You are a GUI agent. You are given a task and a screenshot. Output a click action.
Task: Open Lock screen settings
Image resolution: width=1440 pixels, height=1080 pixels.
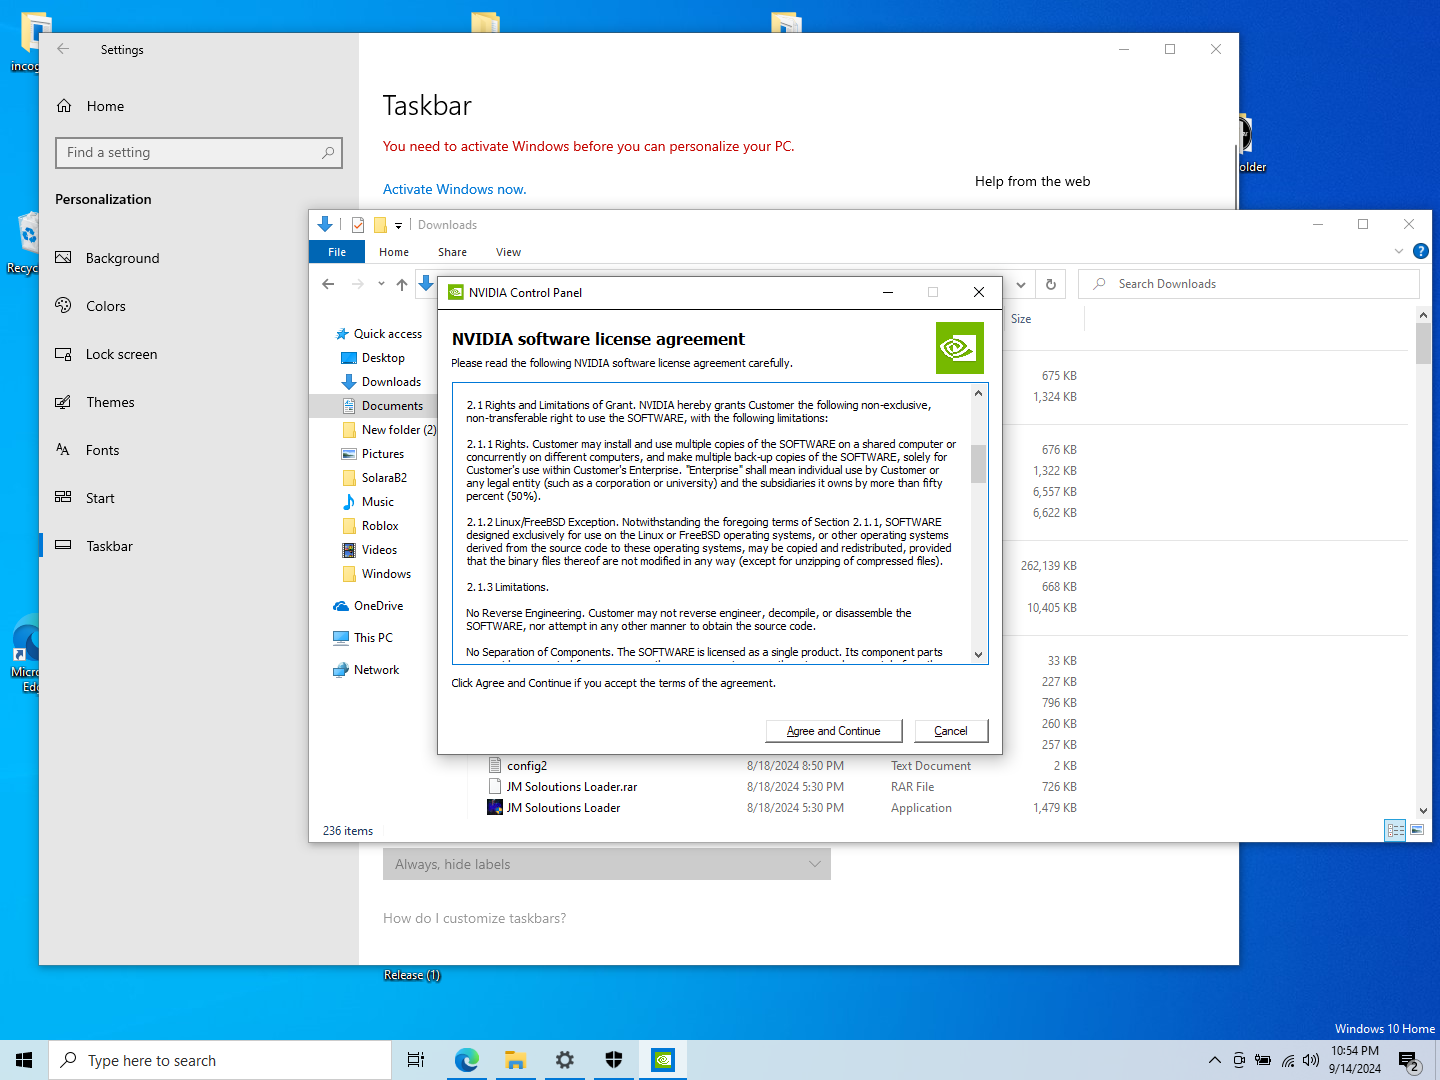click(x=121, y=354)
